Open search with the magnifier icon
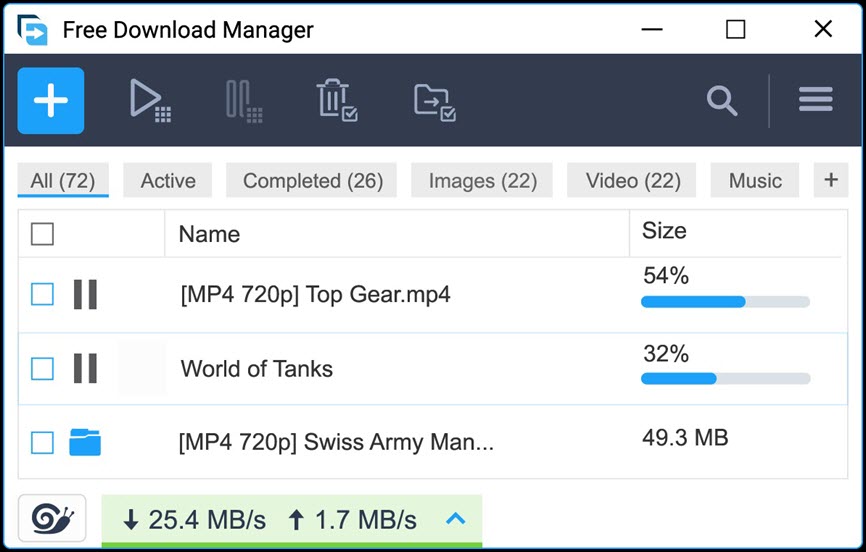Image resolution: width=866 pixels, height=552 pixels. coord(721,101)
